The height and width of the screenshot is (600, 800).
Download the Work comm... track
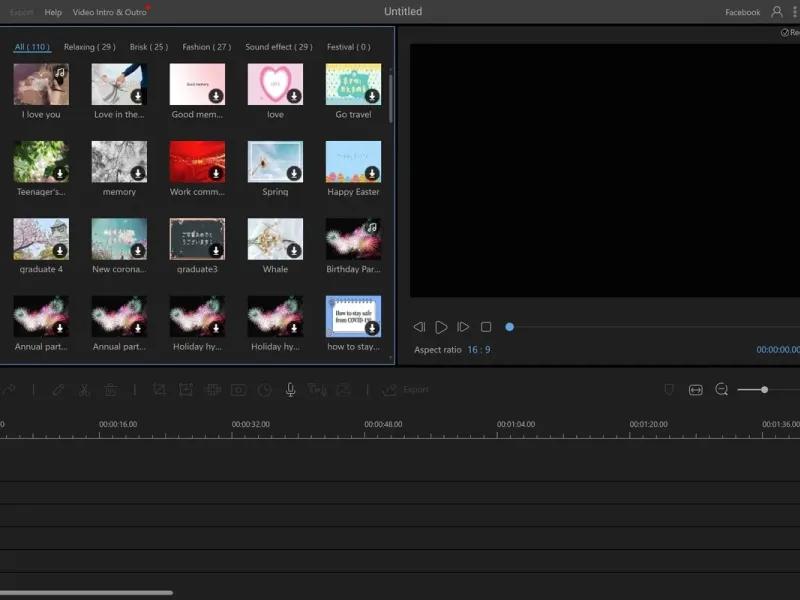216,173
